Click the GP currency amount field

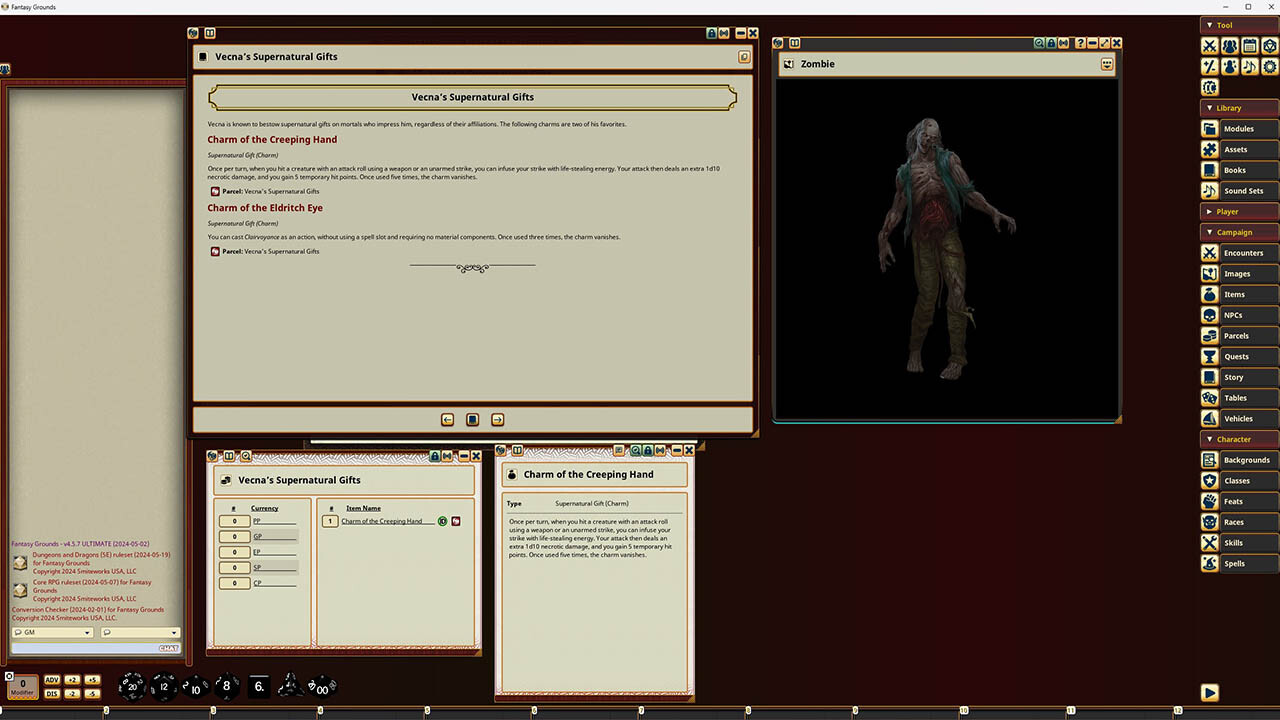click(235, 537)
